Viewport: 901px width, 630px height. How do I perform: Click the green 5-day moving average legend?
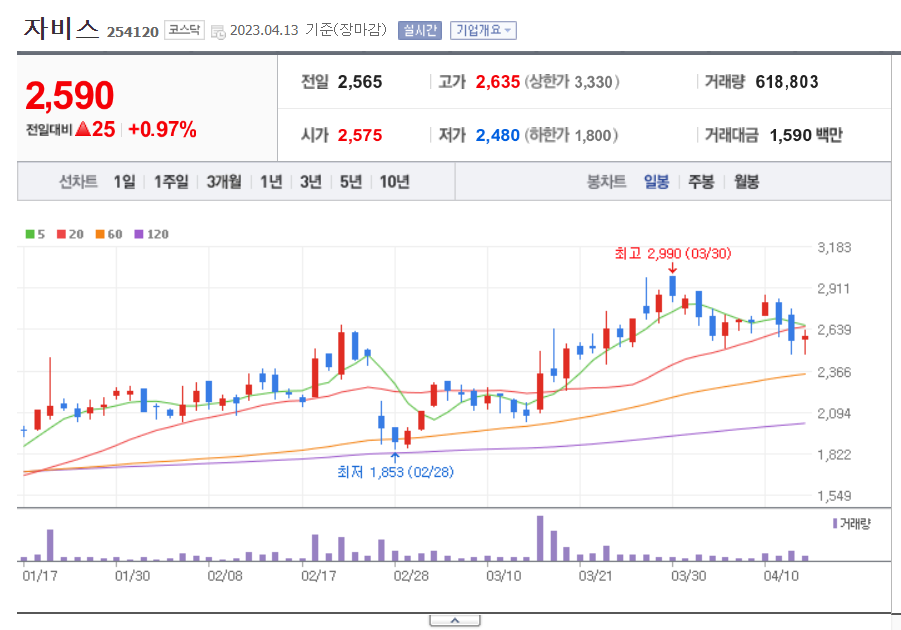tap(35, 234)
